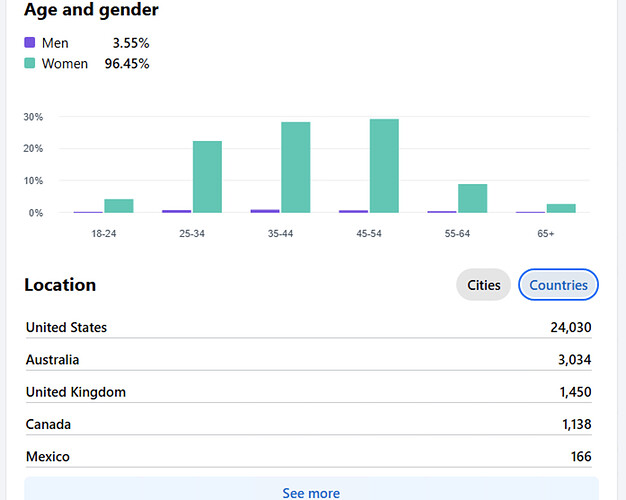The height and width of the screenshot is (500, 626).
Task: Click the green Women legend swatch
Action: (30, 63)
